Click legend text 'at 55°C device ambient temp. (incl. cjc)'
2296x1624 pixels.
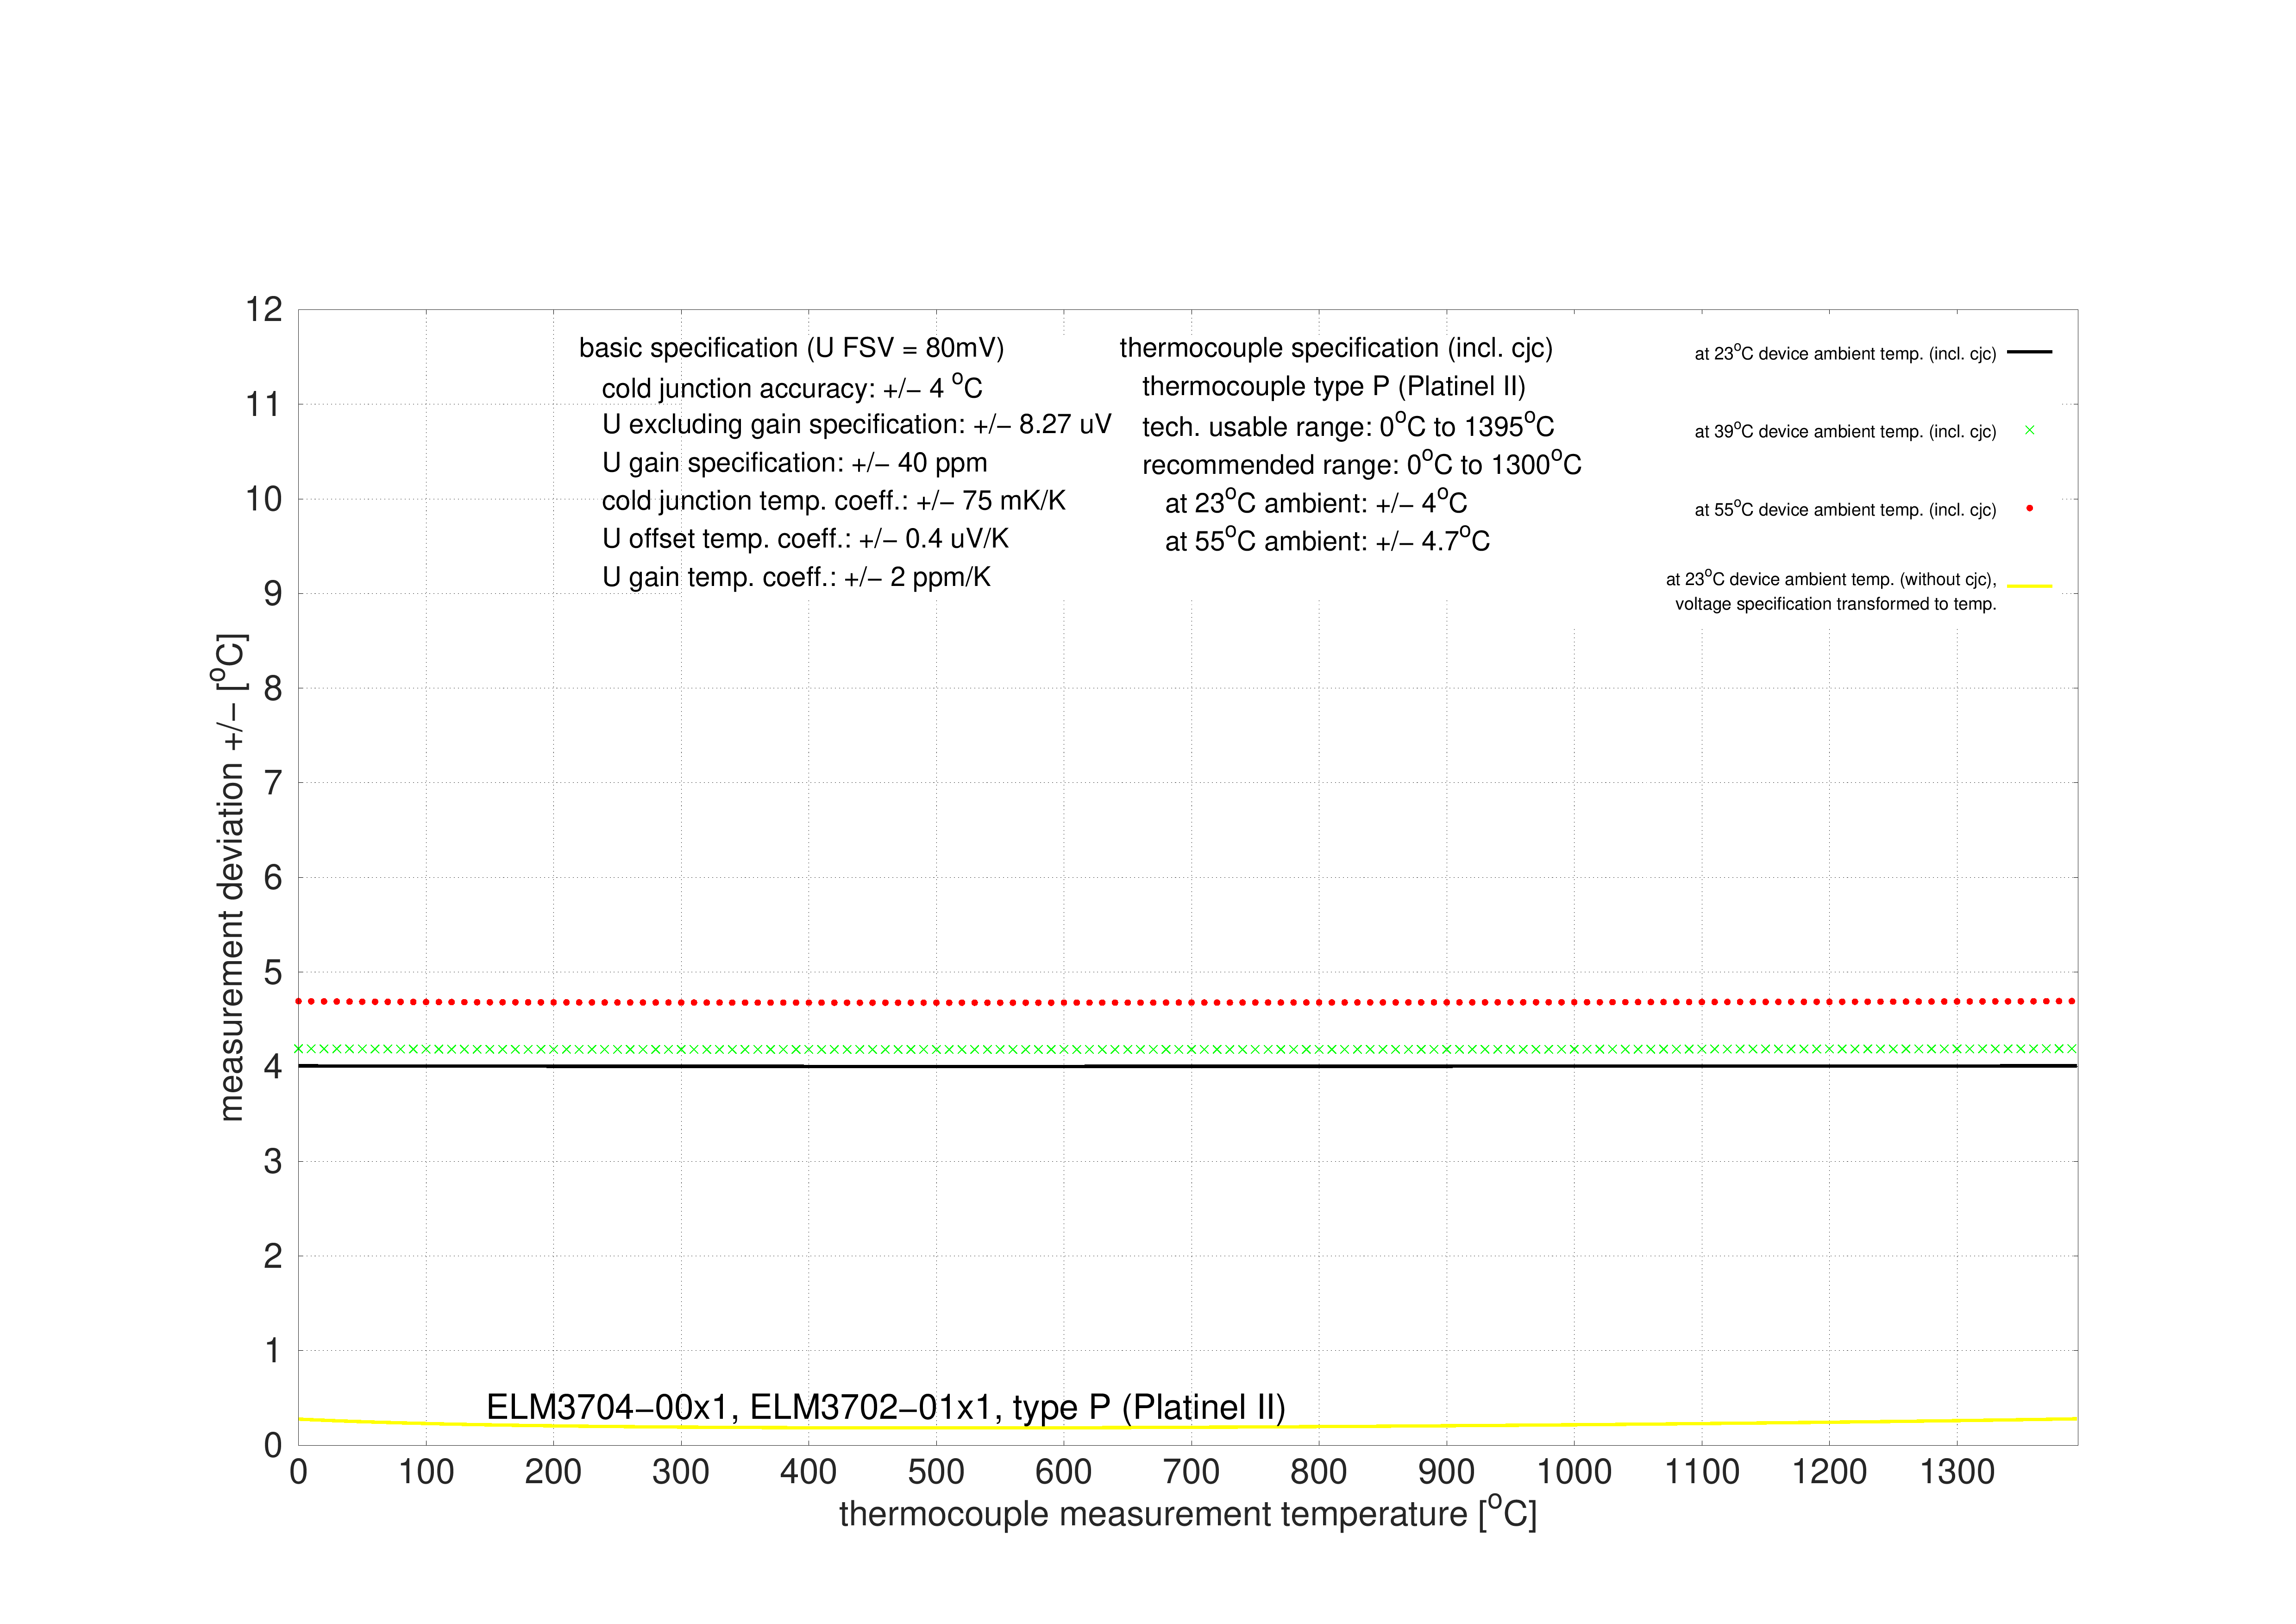tap(1845, 508)
